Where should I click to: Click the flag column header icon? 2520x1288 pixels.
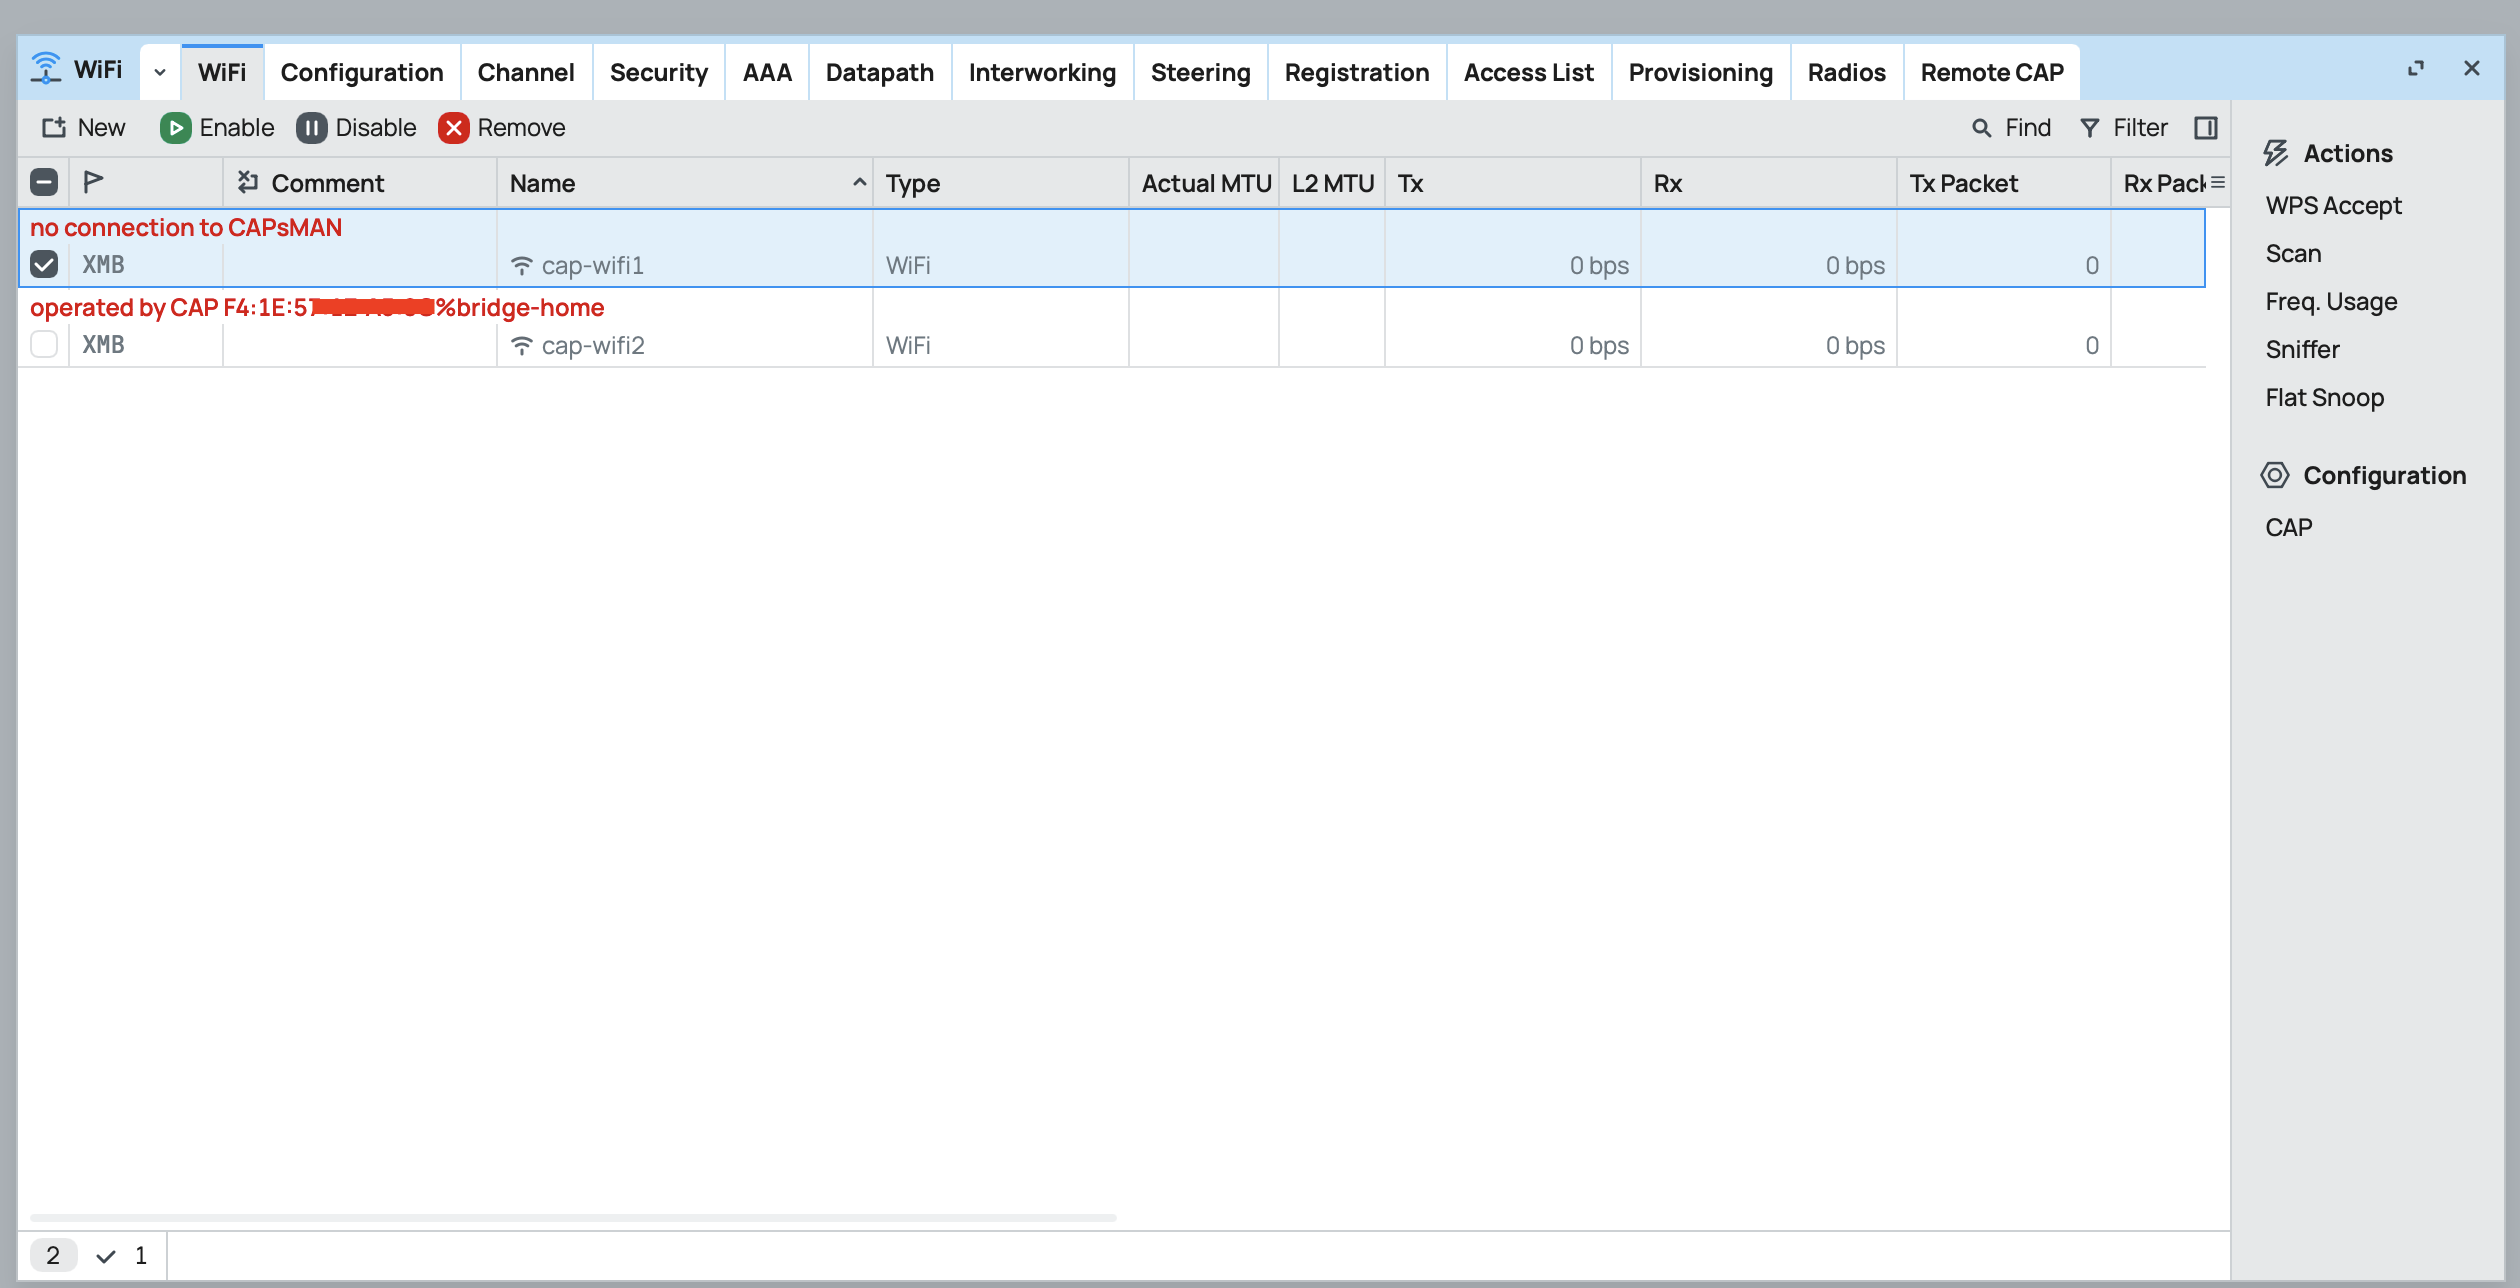click(93, 183)
